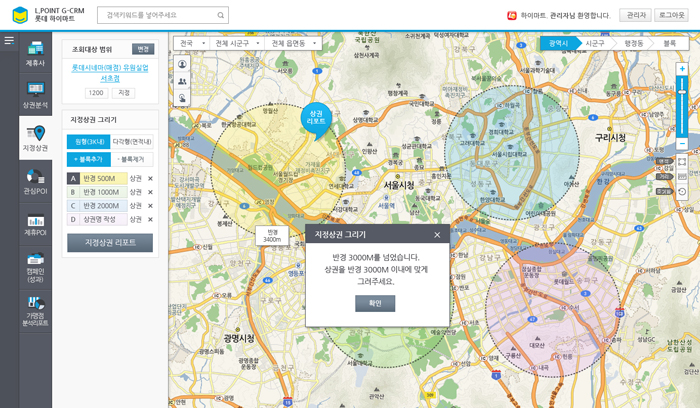This screenshot has height=408, width=700.
Task: Select the row B label box
Action: coord(73,192)
